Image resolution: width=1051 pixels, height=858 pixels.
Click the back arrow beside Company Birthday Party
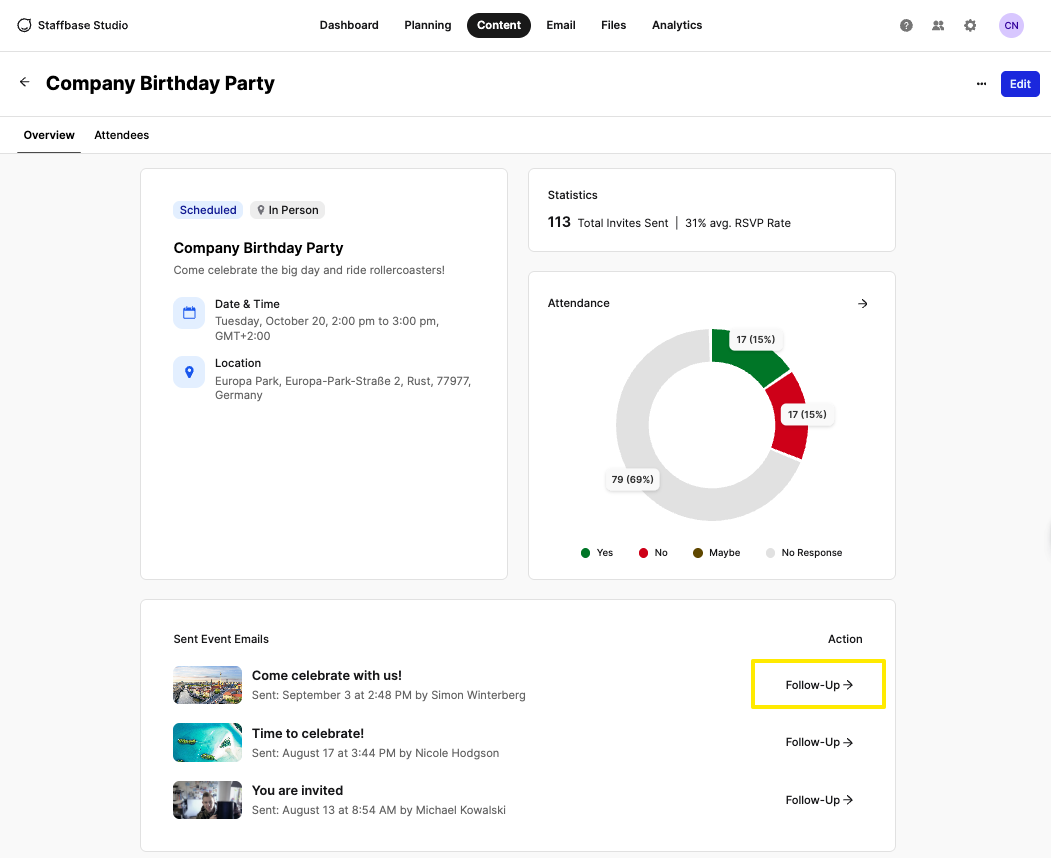tap(25, 82)
